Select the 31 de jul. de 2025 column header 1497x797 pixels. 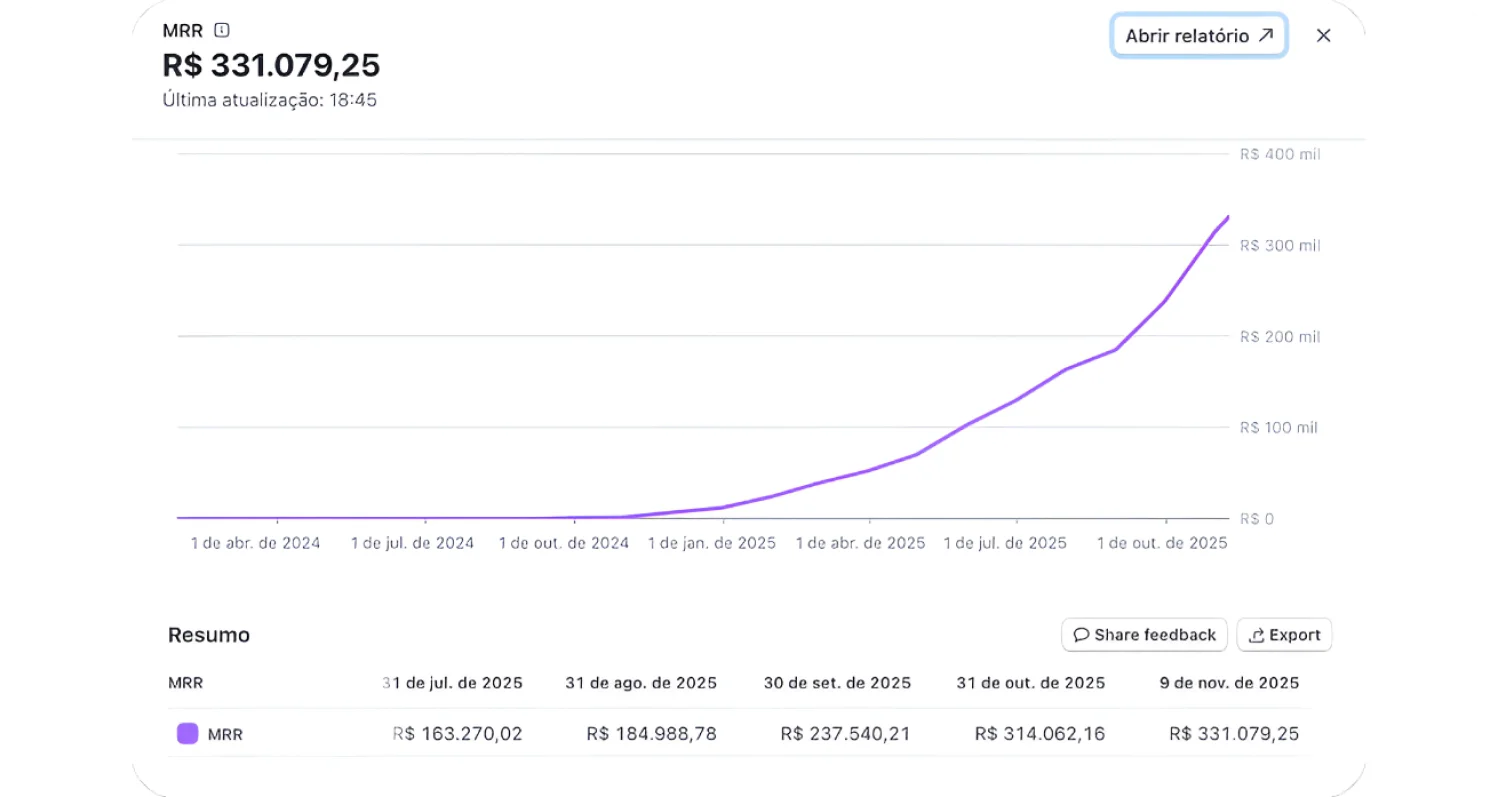pos(452,683)
